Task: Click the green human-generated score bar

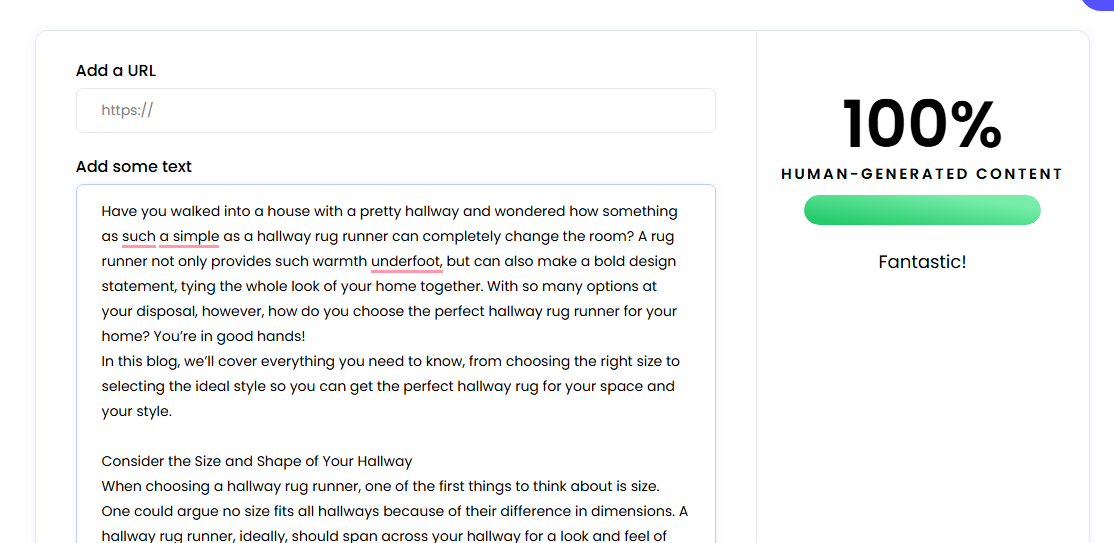Action: (922, 210)
